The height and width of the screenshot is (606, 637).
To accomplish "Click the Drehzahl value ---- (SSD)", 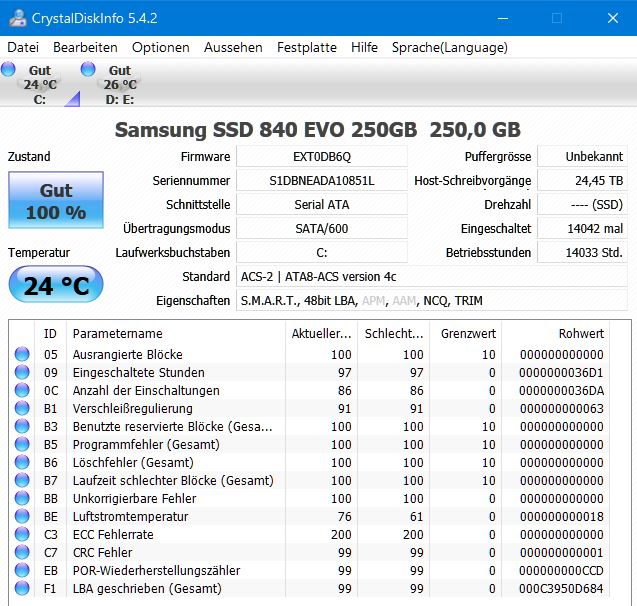I will 583,204.
